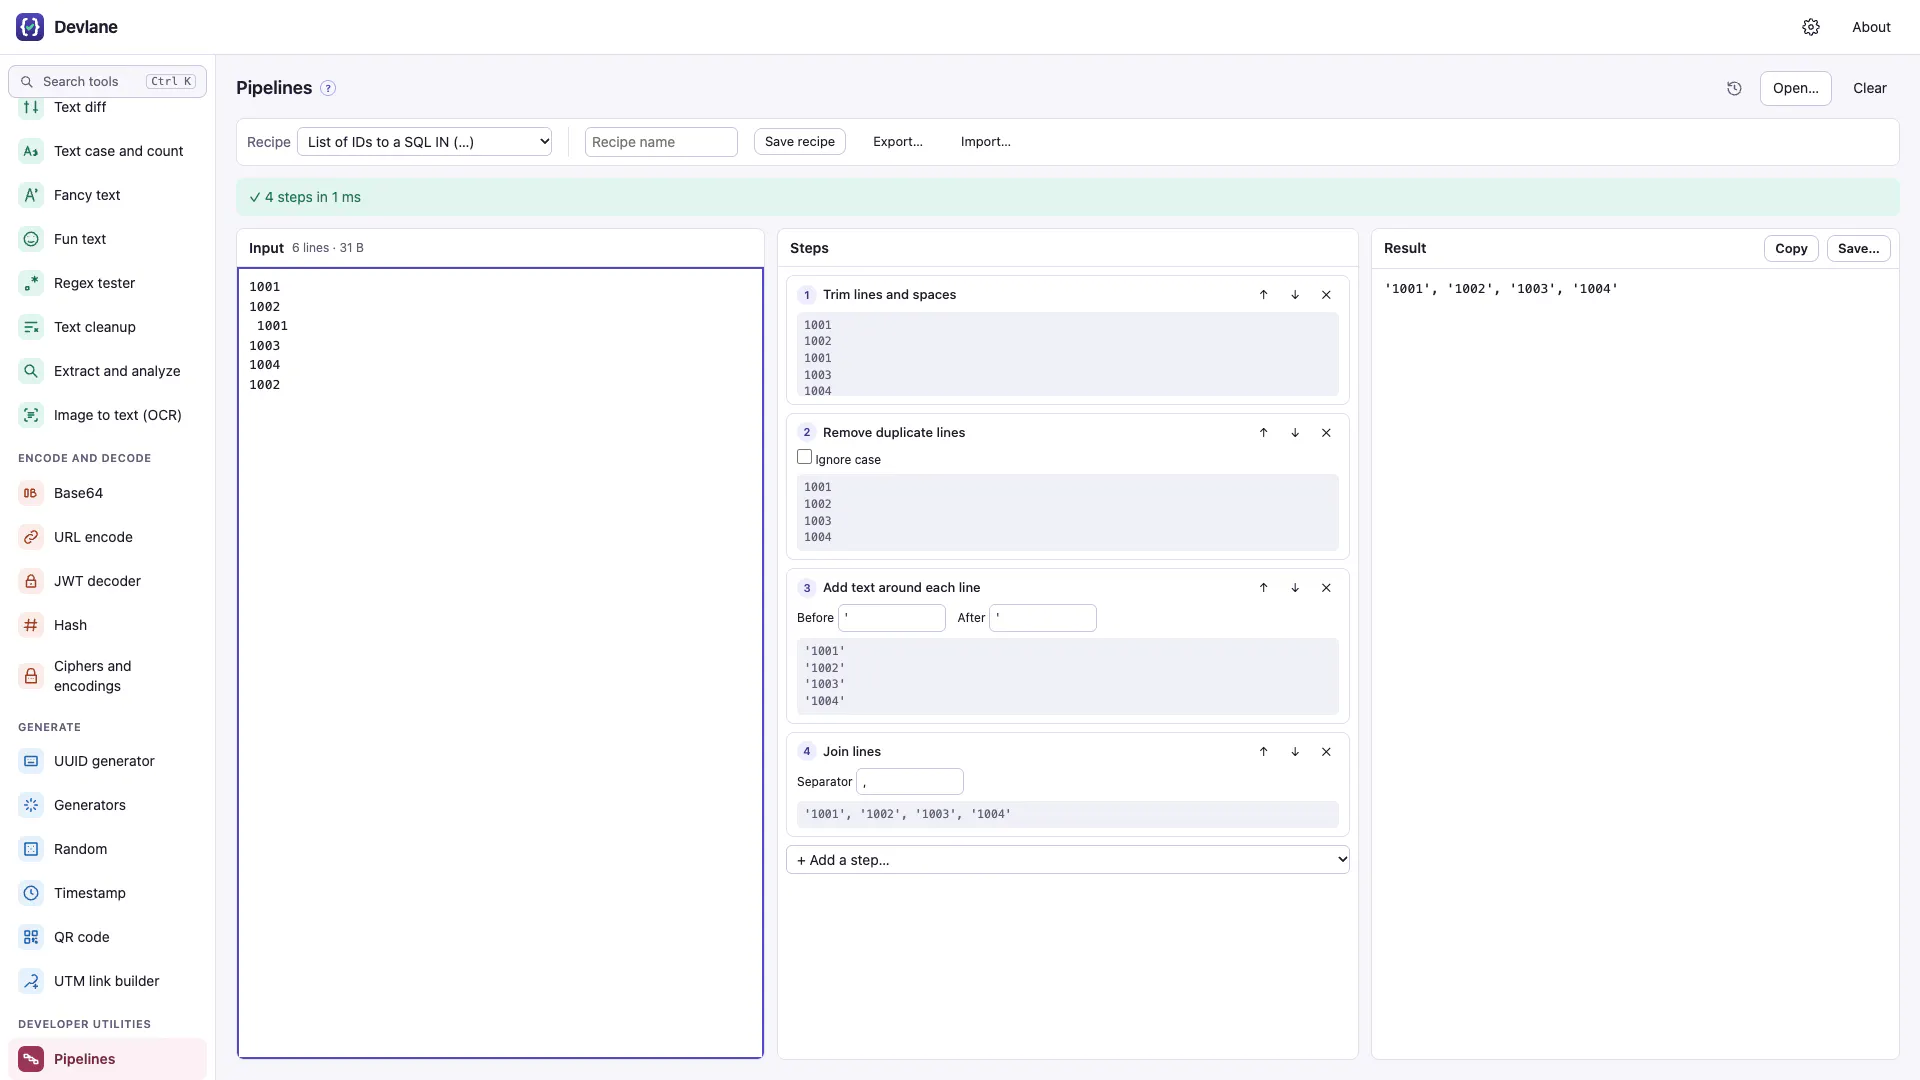Click the Pipelines help question mark icon
The height and width of the screenshot is (1080, 1920).
pos(328,88)
